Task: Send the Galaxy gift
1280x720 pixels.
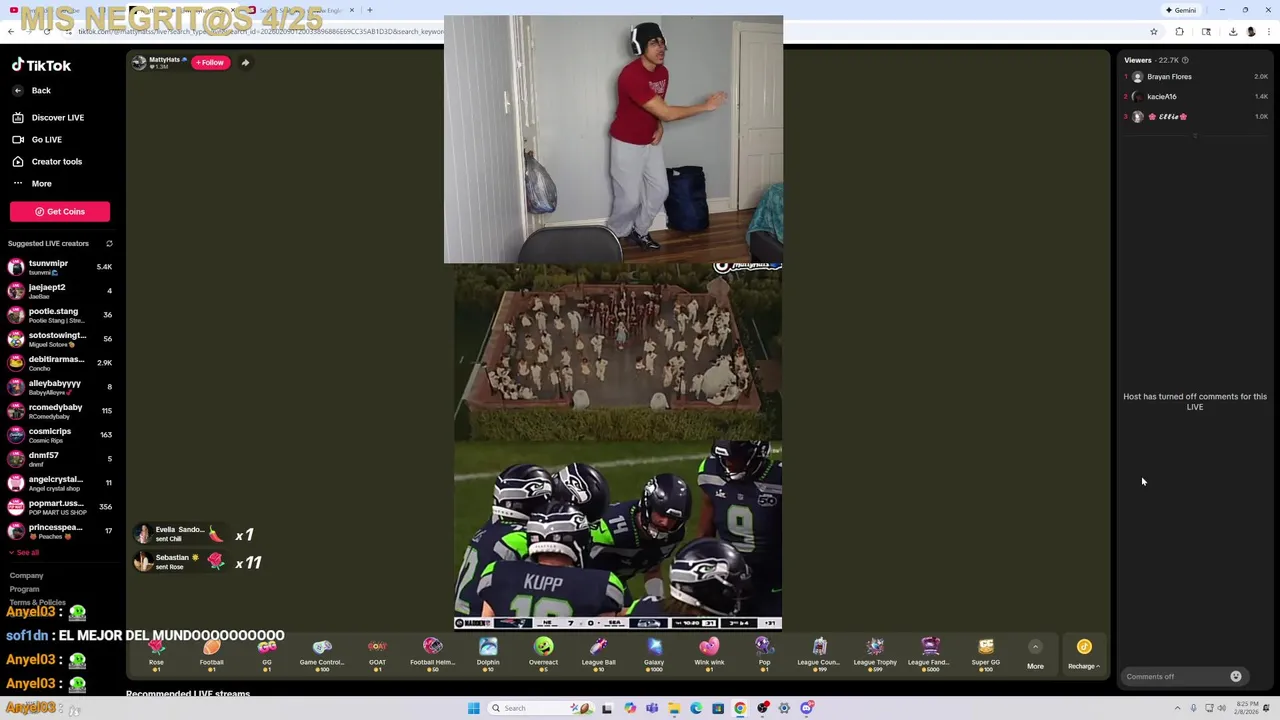Action: tap(654, 654)
